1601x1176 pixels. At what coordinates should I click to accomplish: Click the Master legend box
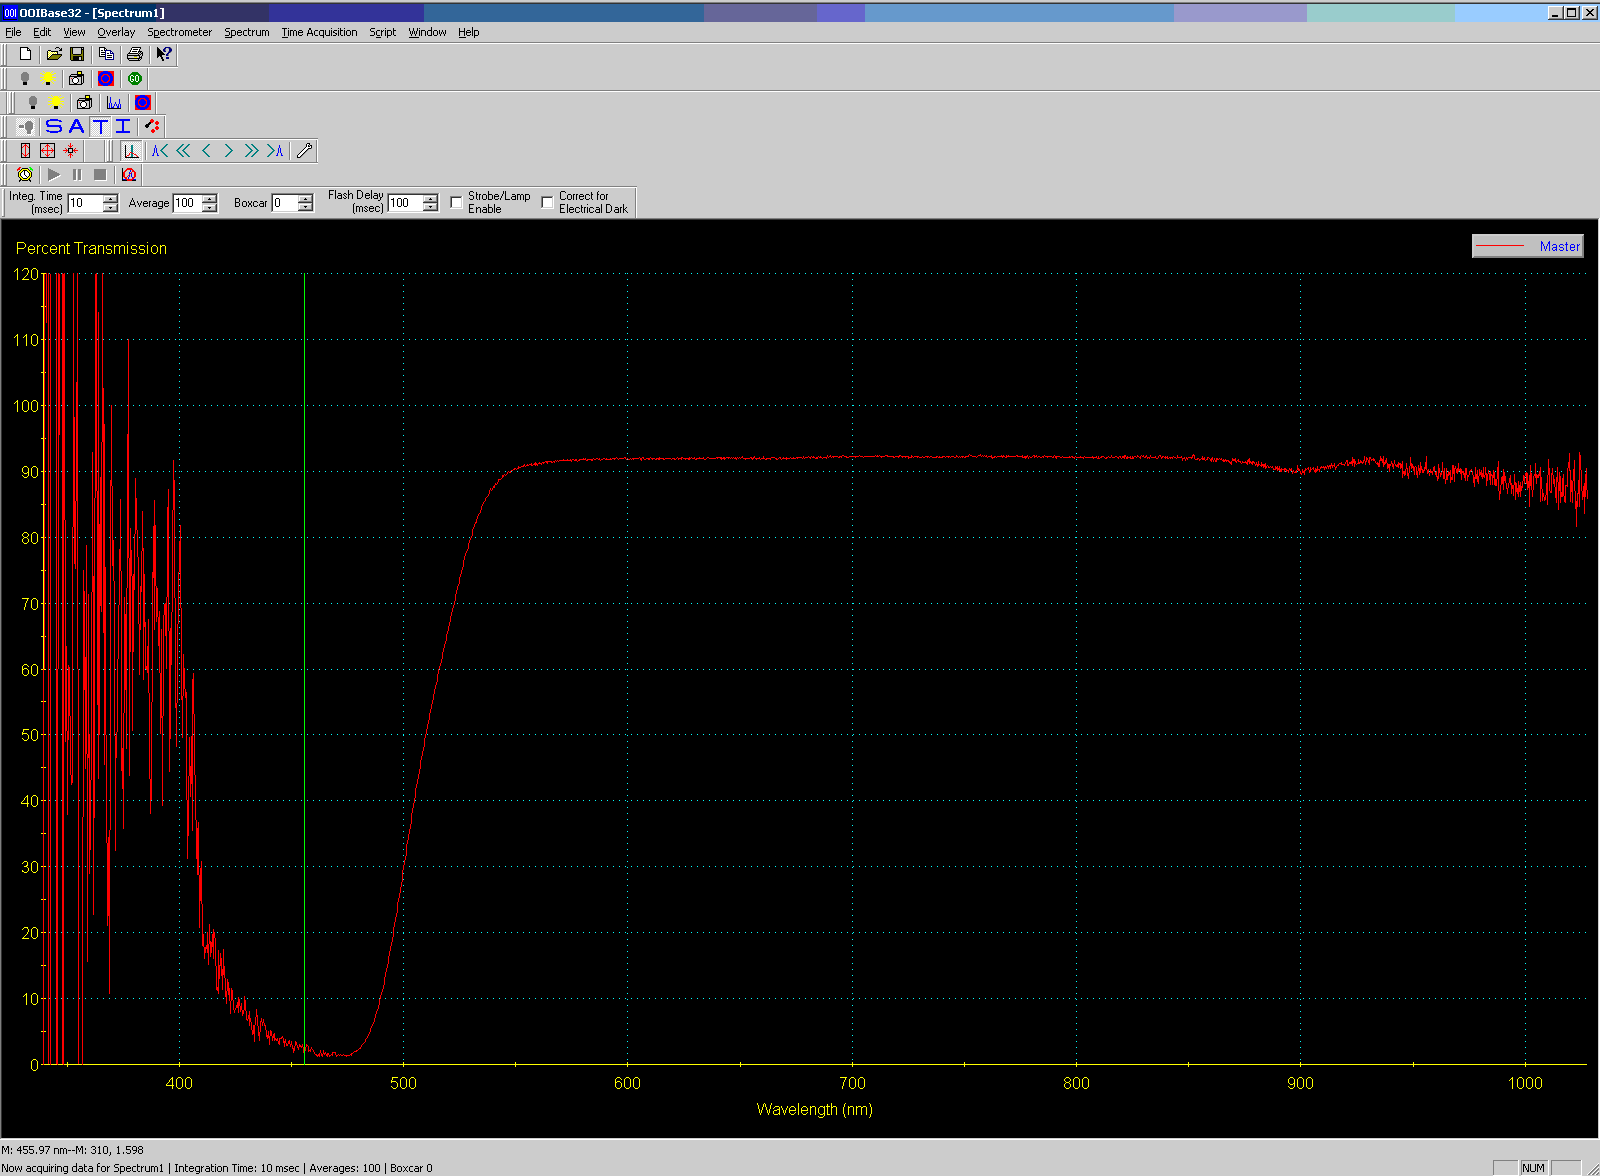1528,246
